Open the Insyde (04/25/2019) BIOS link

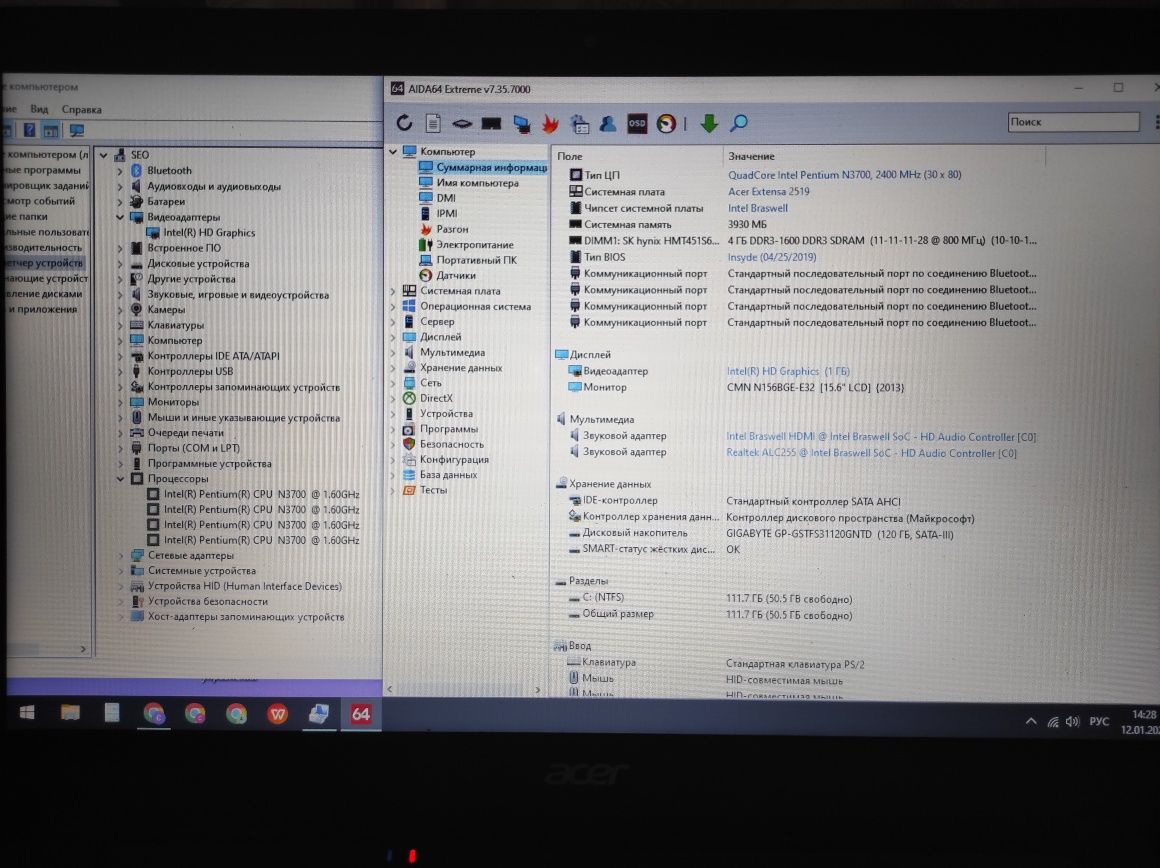772,257
